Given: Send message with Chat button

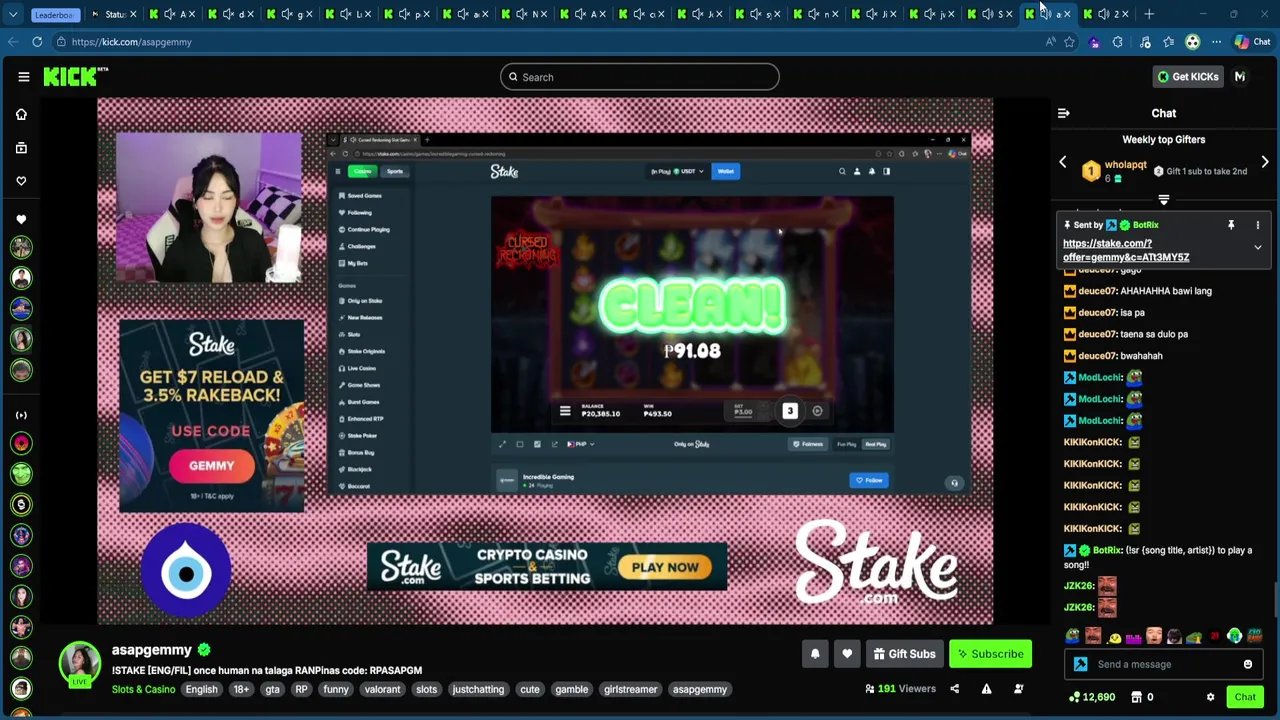Looking at the screenshot, I should point(1245,697).
